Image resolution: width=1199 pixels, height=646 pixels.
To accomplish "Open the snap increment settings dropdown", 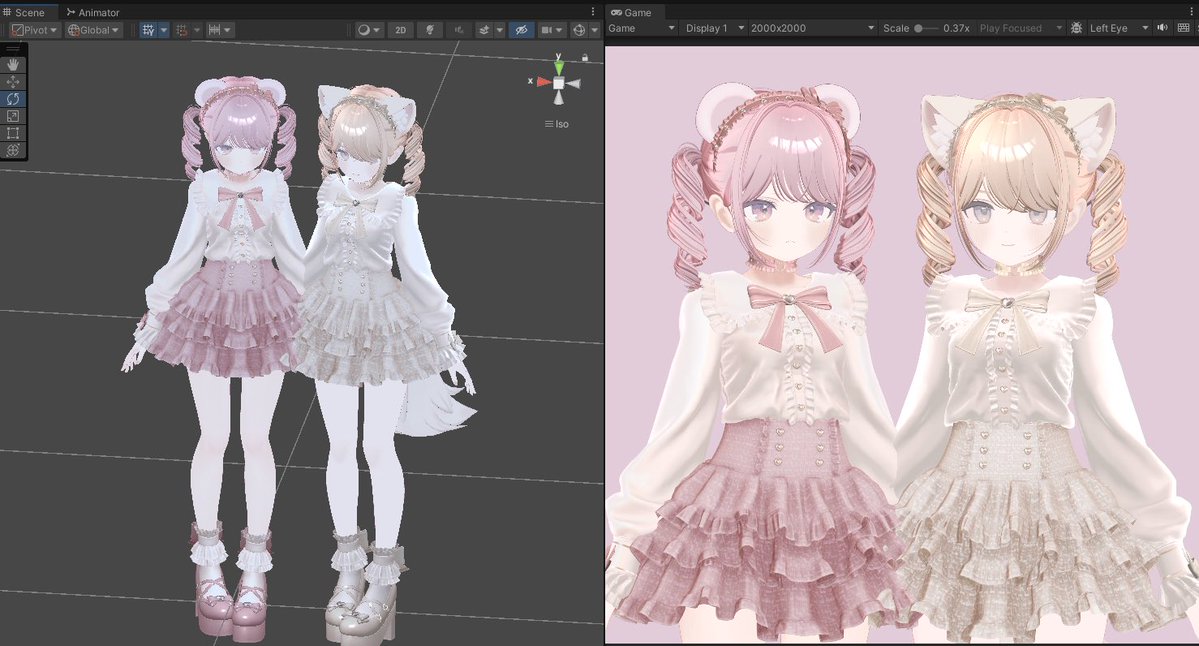I will [219, 30].
